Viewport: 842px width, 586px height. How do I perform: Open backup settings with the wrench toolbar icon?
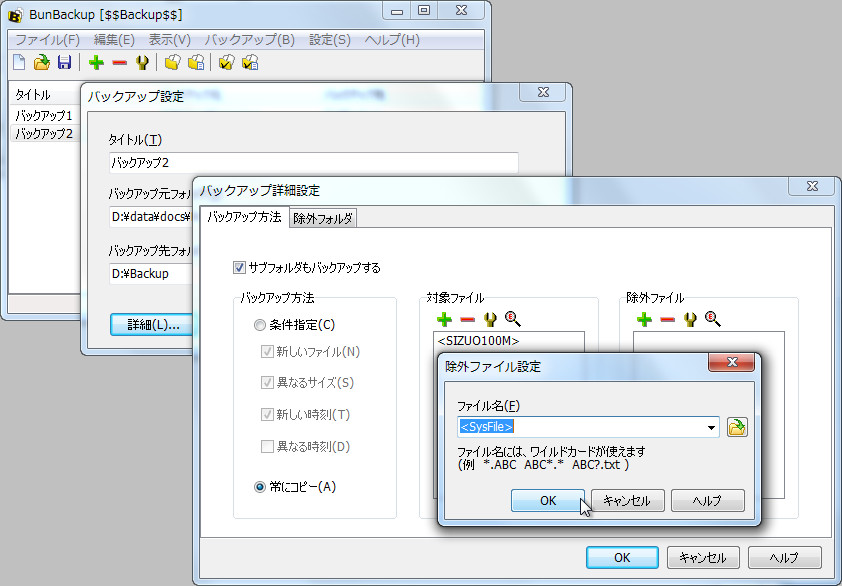(141, 62)
